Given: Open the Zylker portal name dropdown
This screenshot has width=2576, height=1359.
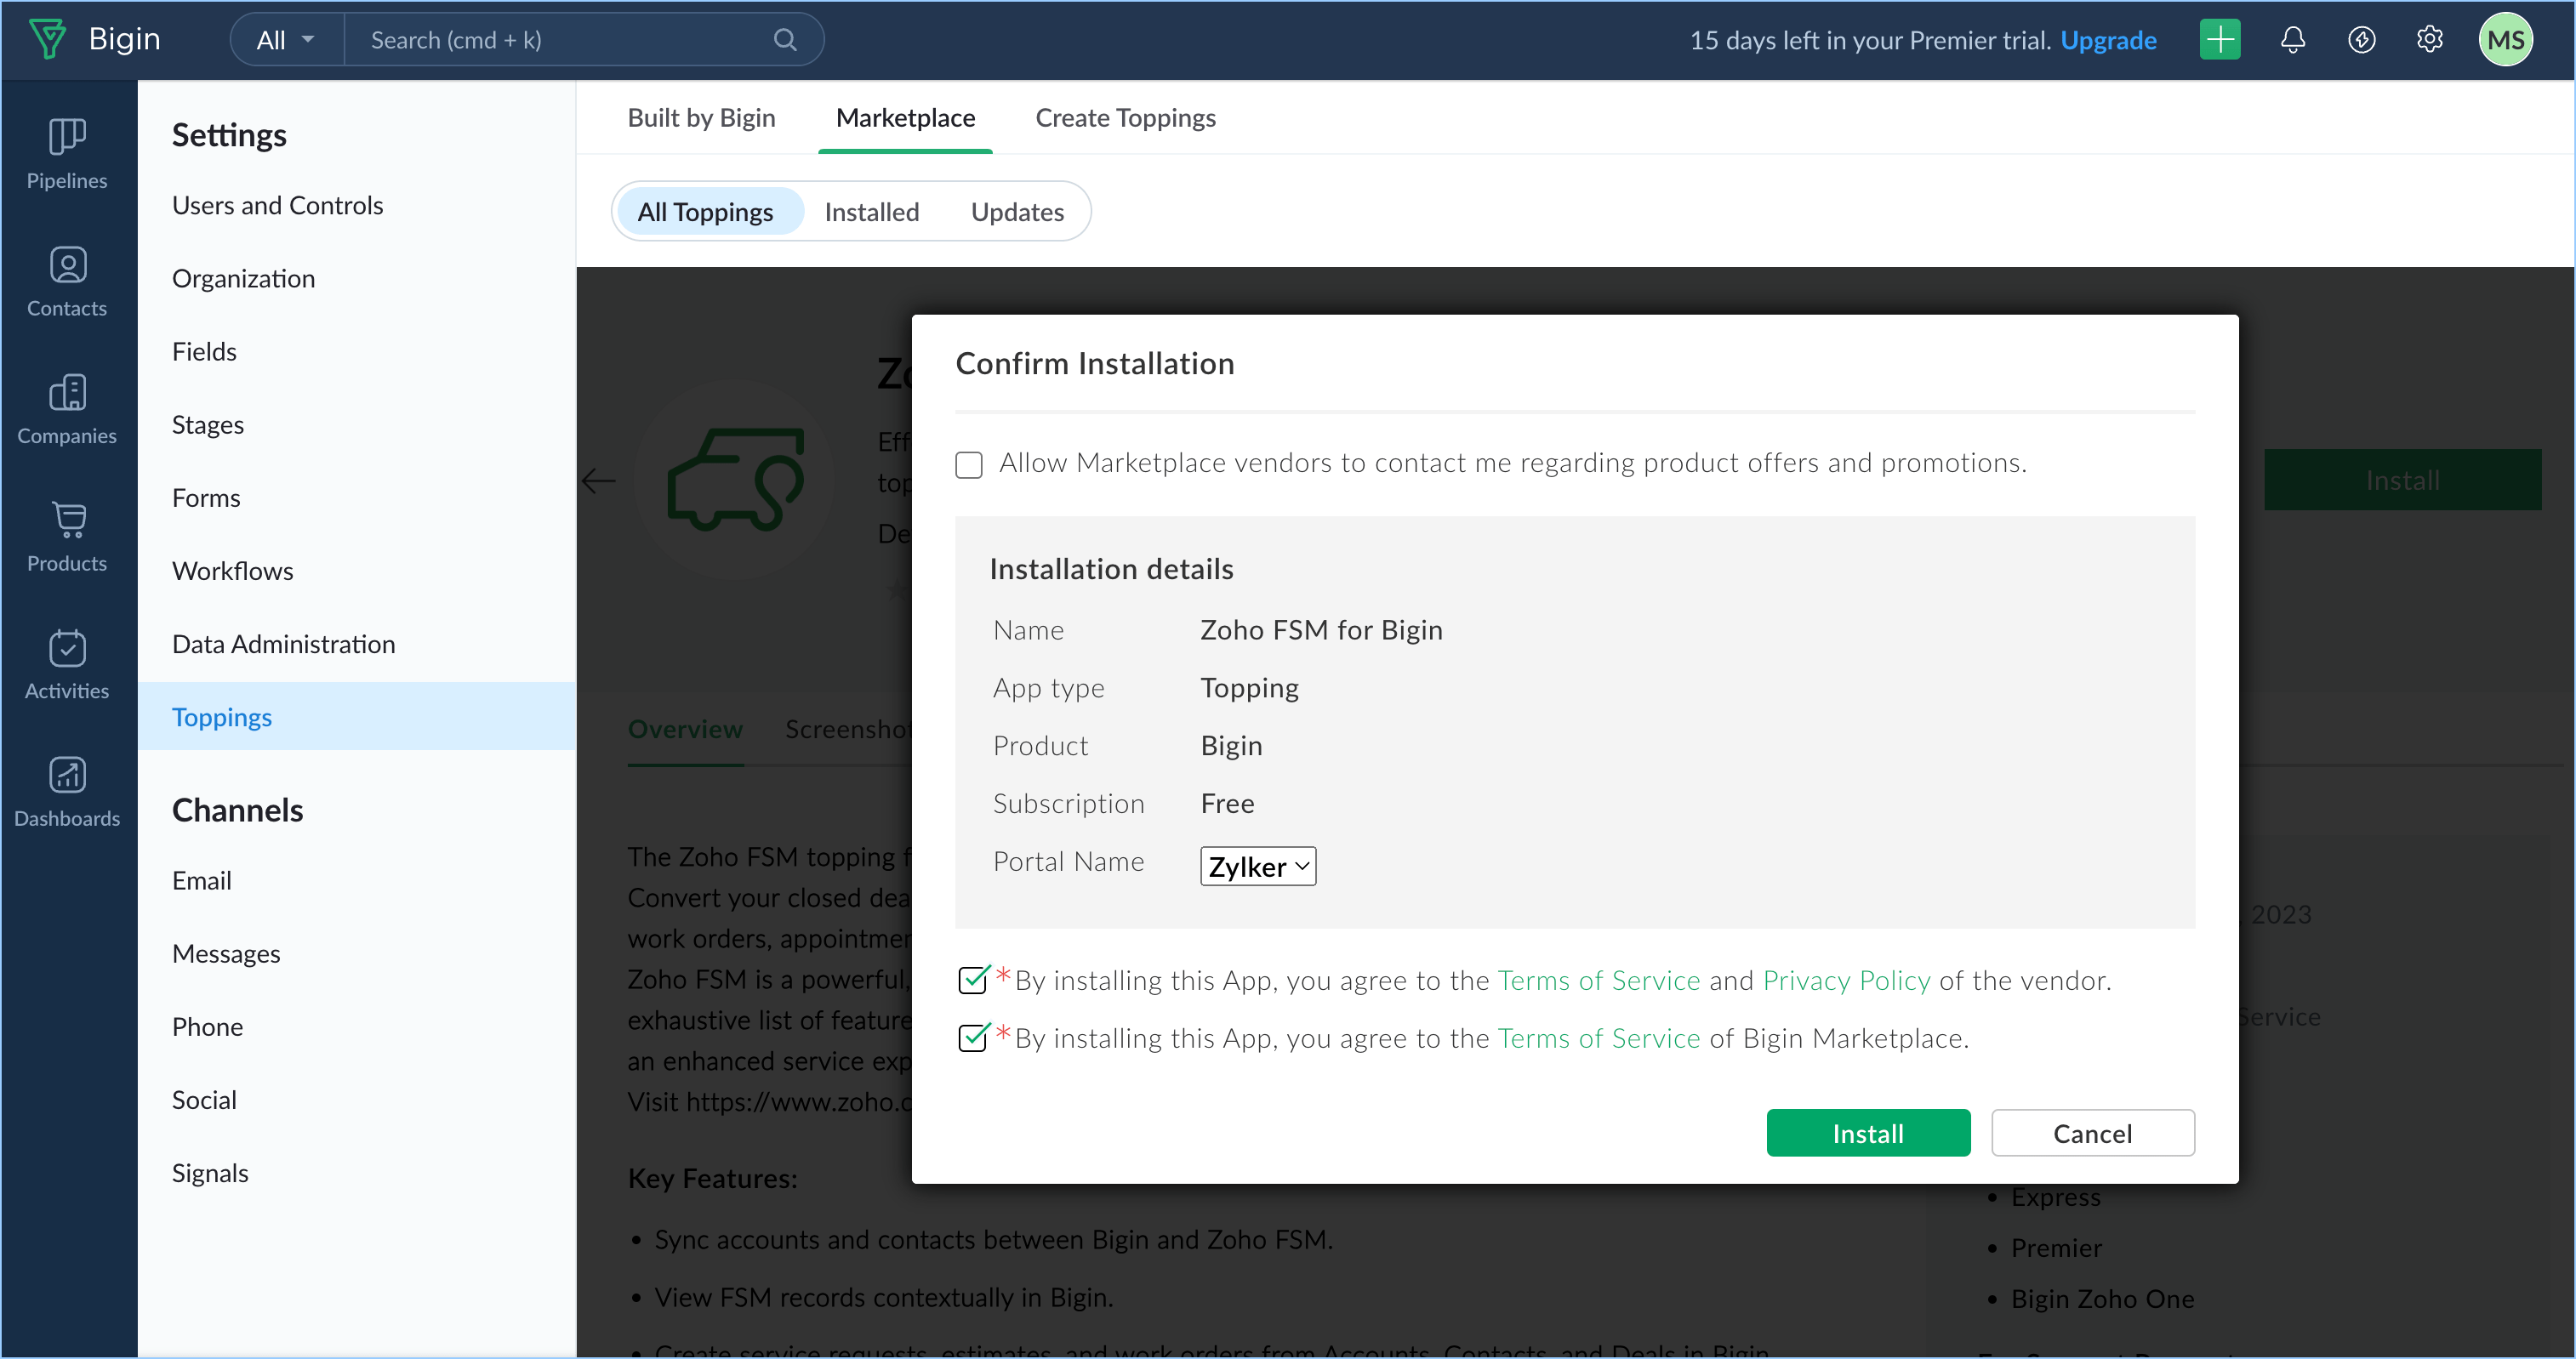Looking at the screenshot, I should coord(1258,866).
